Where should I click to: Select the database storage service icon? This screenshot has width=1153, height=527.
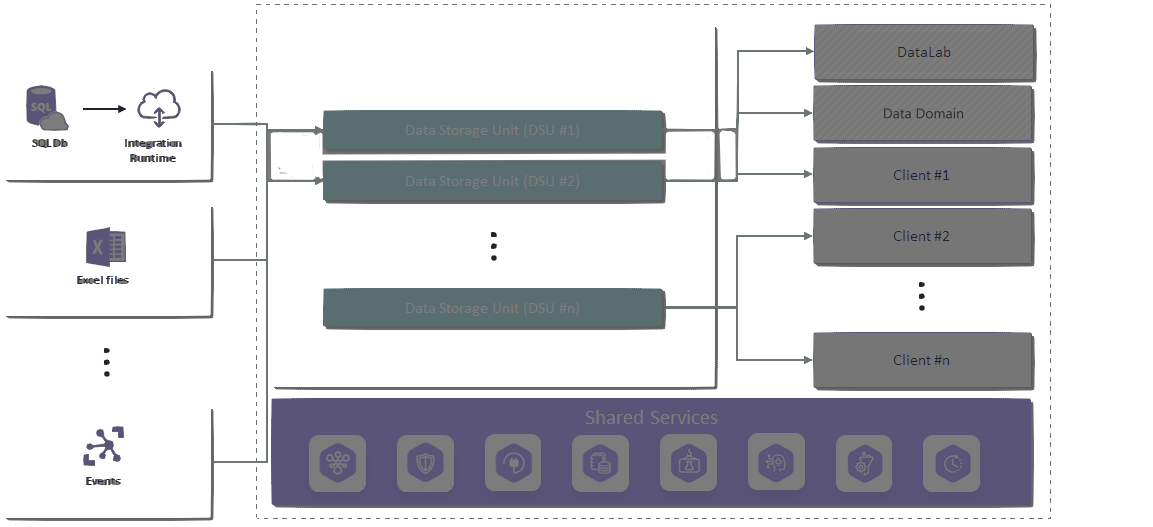tap(600, 462)
